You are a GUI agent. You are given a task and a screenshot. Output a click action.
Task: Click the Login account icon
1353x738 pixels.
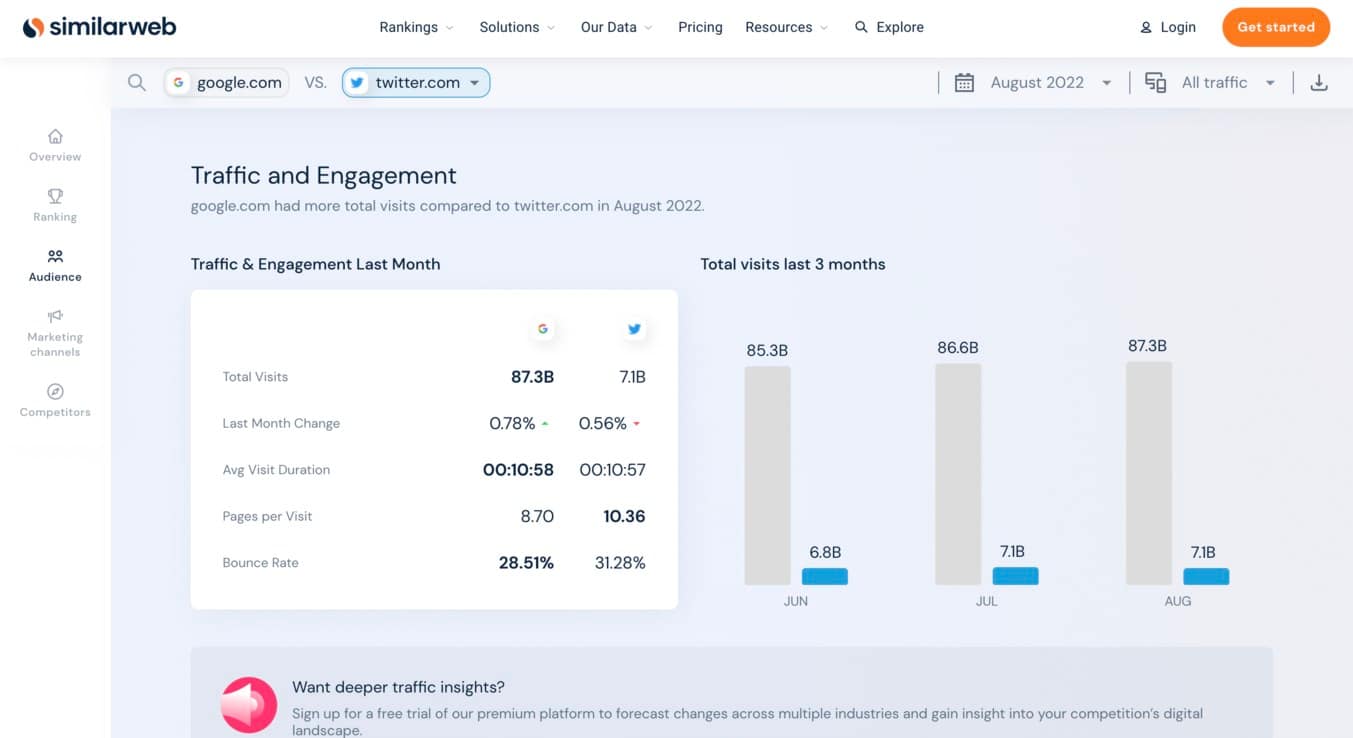1146,27
